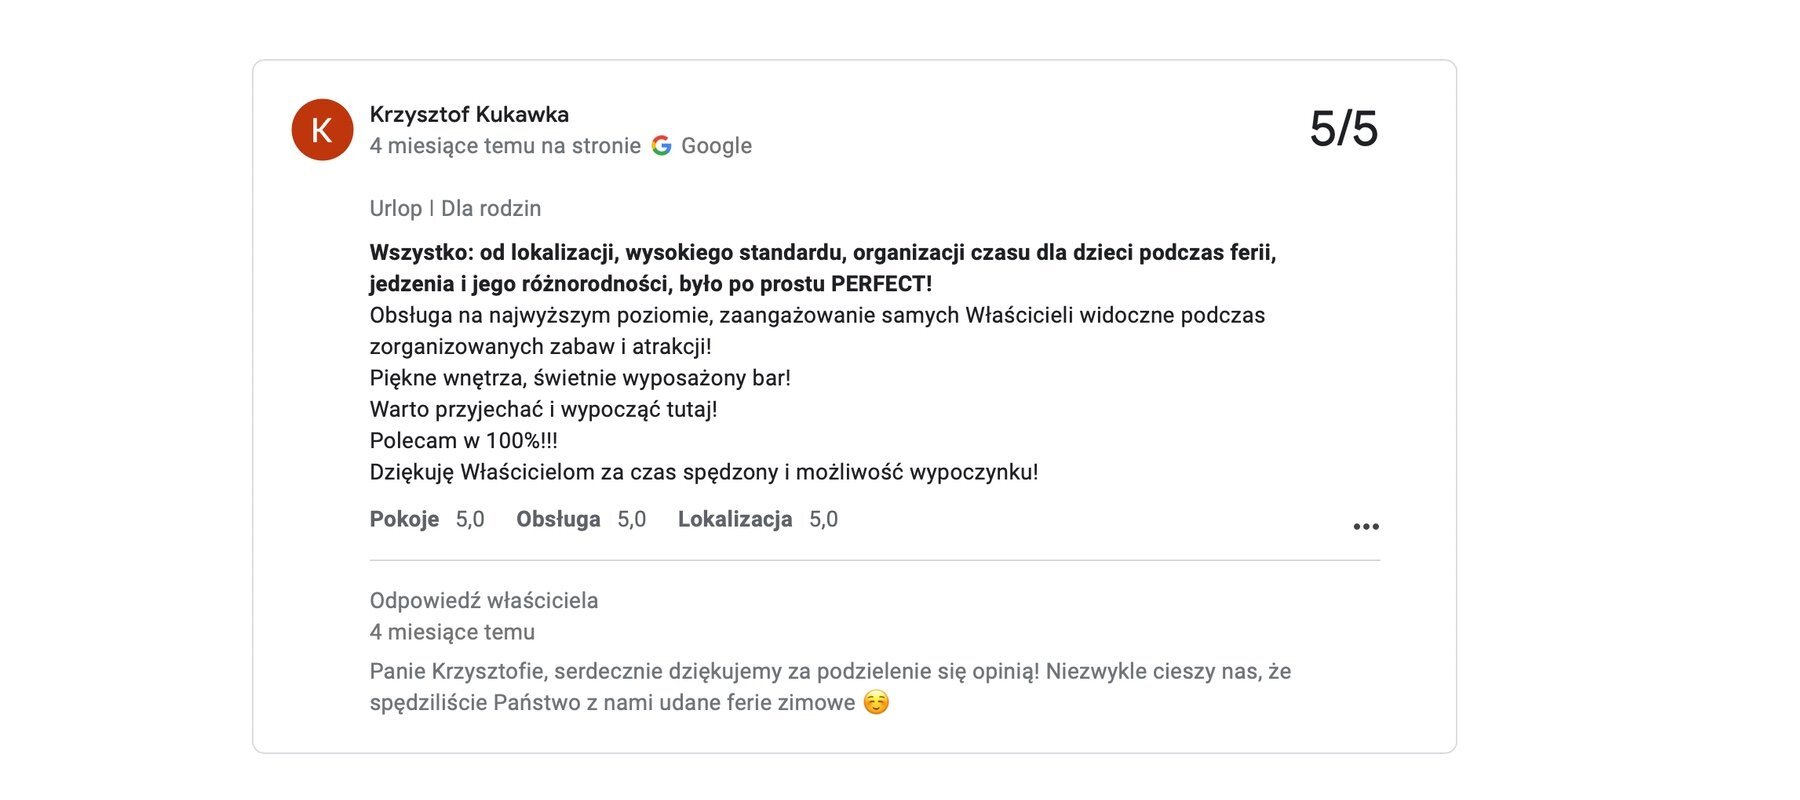This screenshot has width=1800, height=800.
Task: Click the 'Polecam w 100%!!!' line
Action: coord(463,440)
